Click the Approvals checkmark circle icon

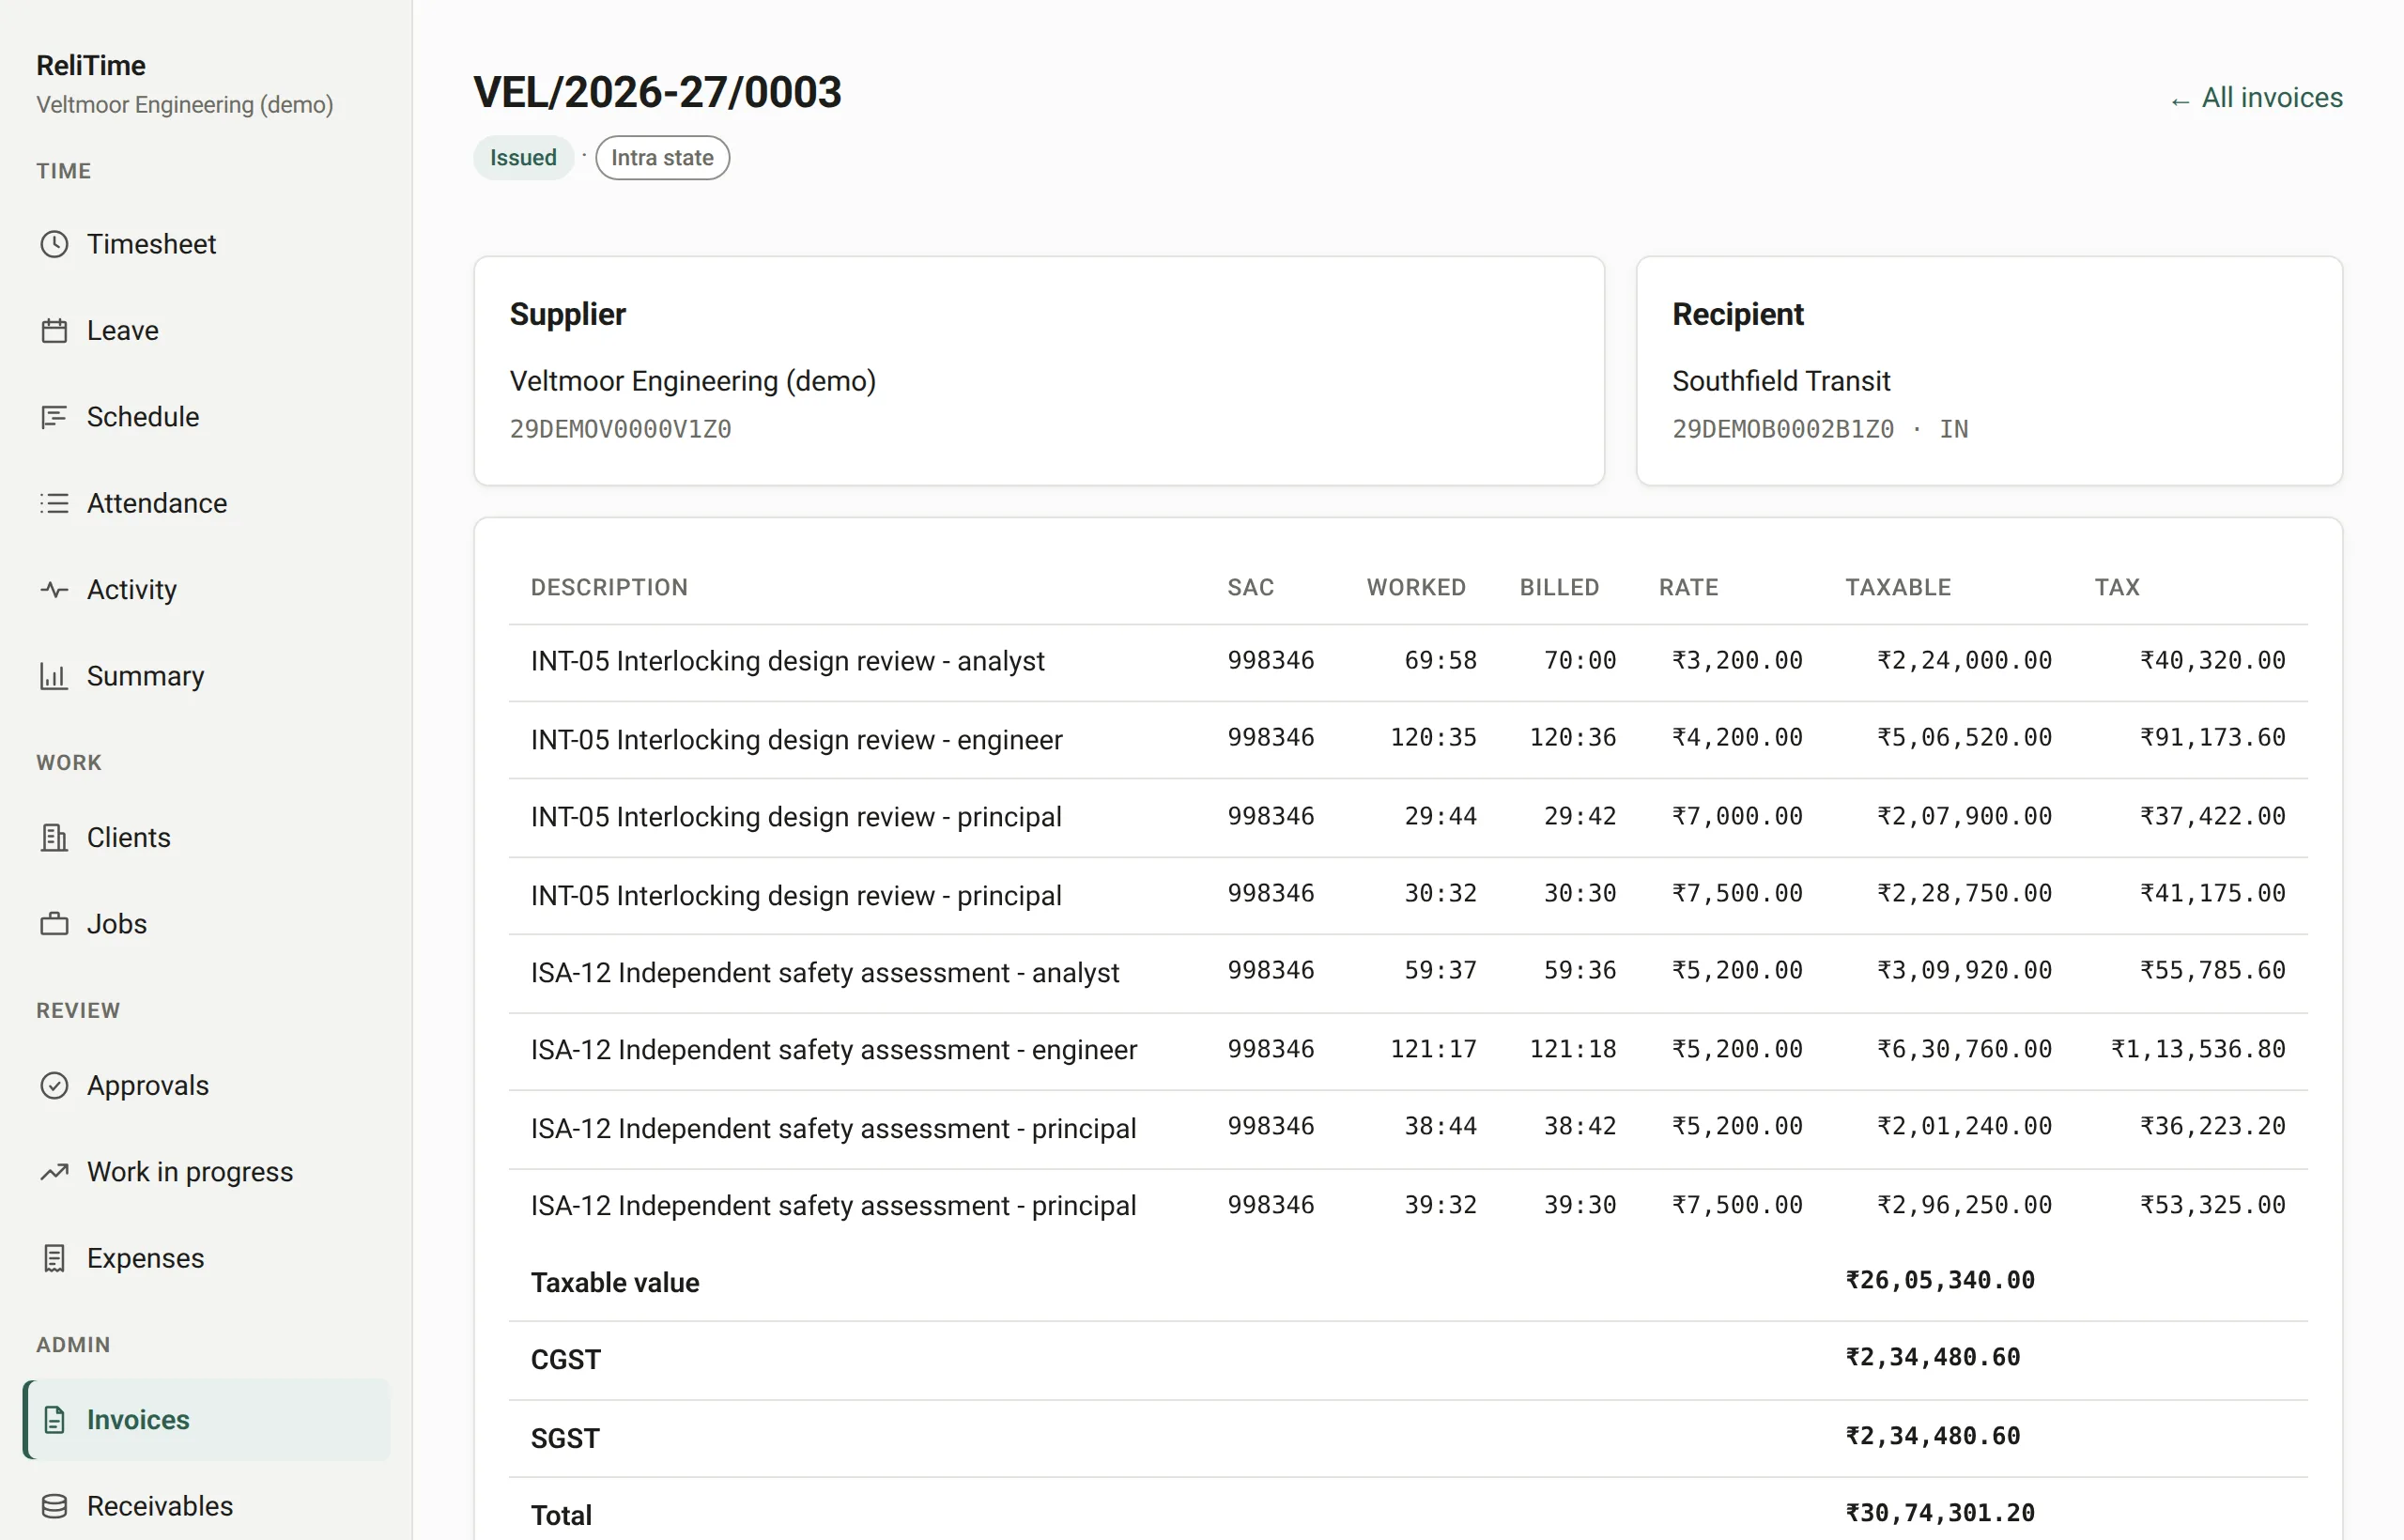coord(54,1085)
